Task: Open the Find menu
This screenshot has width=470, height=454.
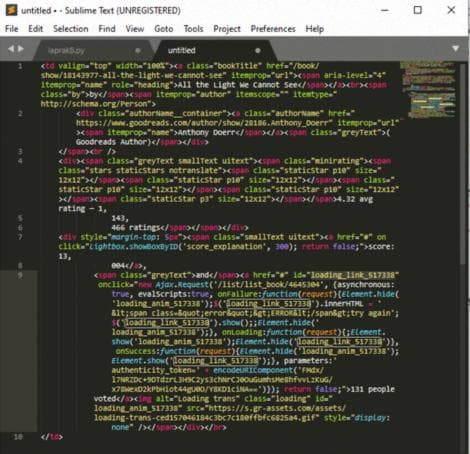Action: tap(107, 29)
